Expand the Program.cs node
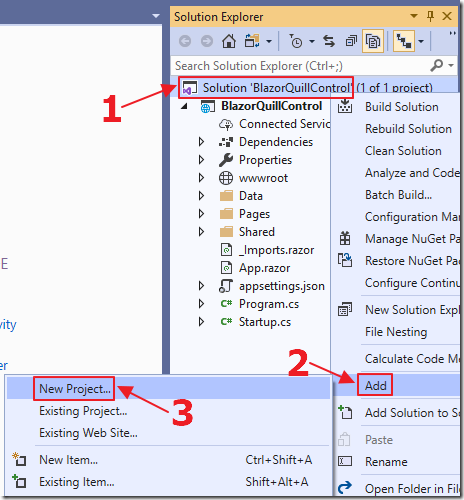This screenshot has width=464, height=500. click(201, 304)
